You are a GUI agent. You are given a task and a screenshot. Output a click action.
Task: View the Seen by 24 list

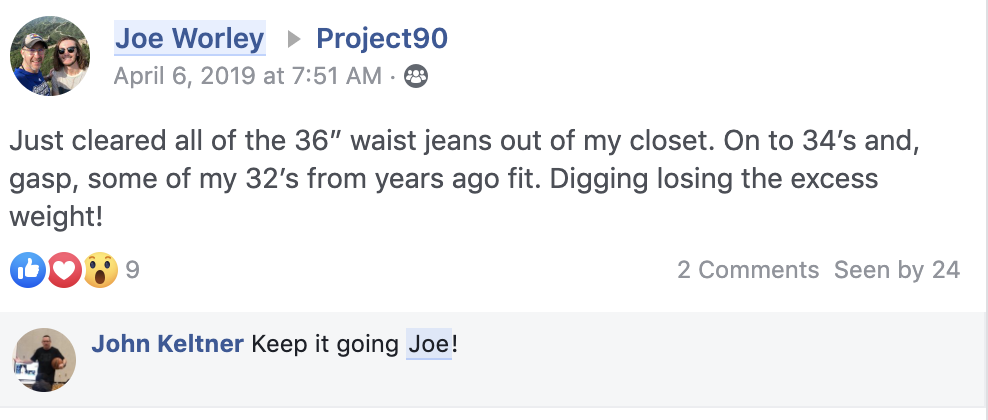pos(897,269)
